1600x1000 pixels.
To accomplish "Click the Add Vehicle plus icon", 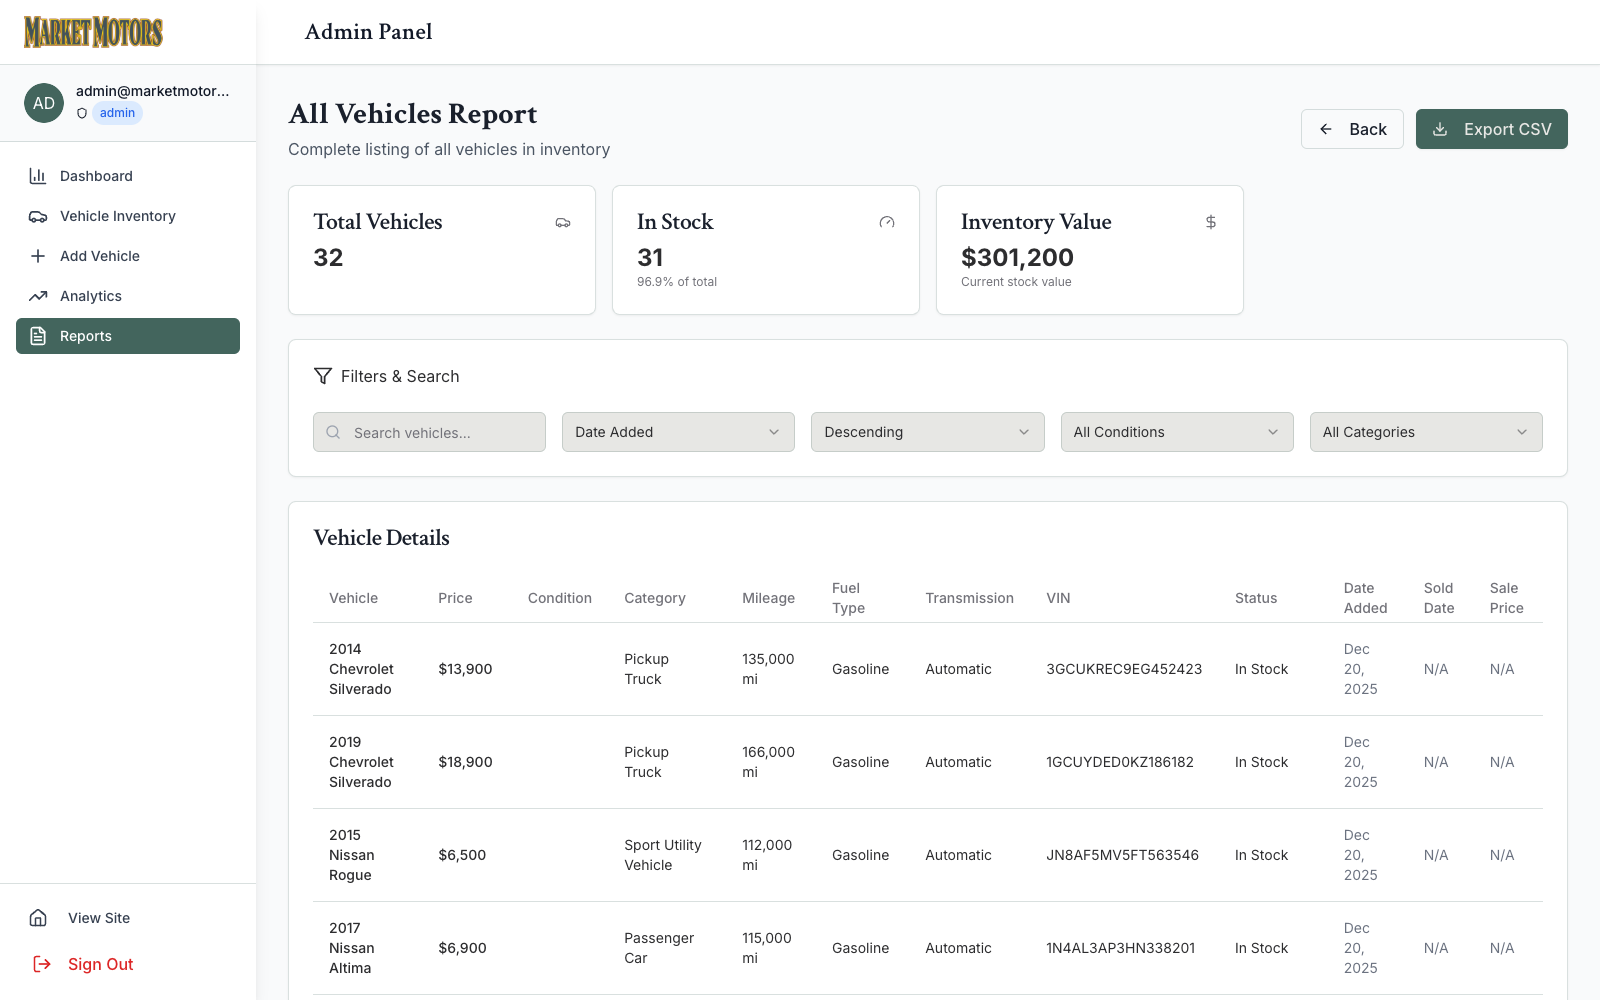I will pos(38,256).
